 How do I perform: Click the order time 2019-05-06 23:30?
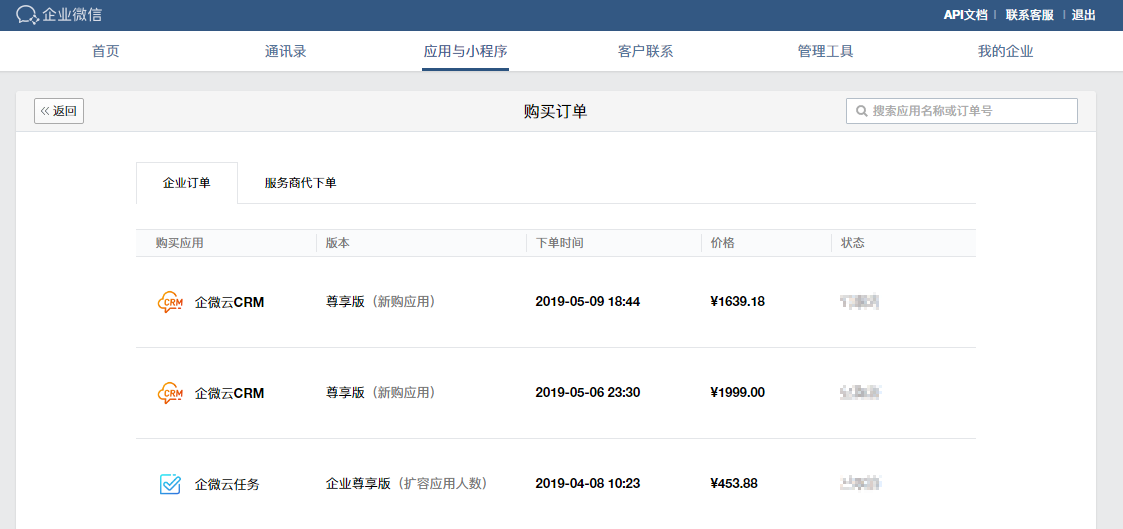[x=587, y=393]
